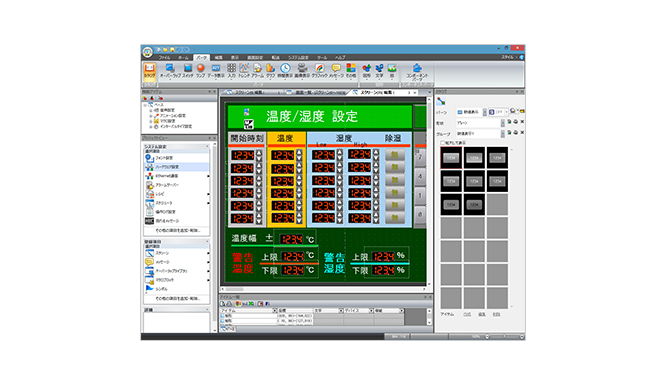This screenshot has height=376, width=648.
Task: Click the その他 (Others) colored-squares icon
Action: click(x=351, y=71)
